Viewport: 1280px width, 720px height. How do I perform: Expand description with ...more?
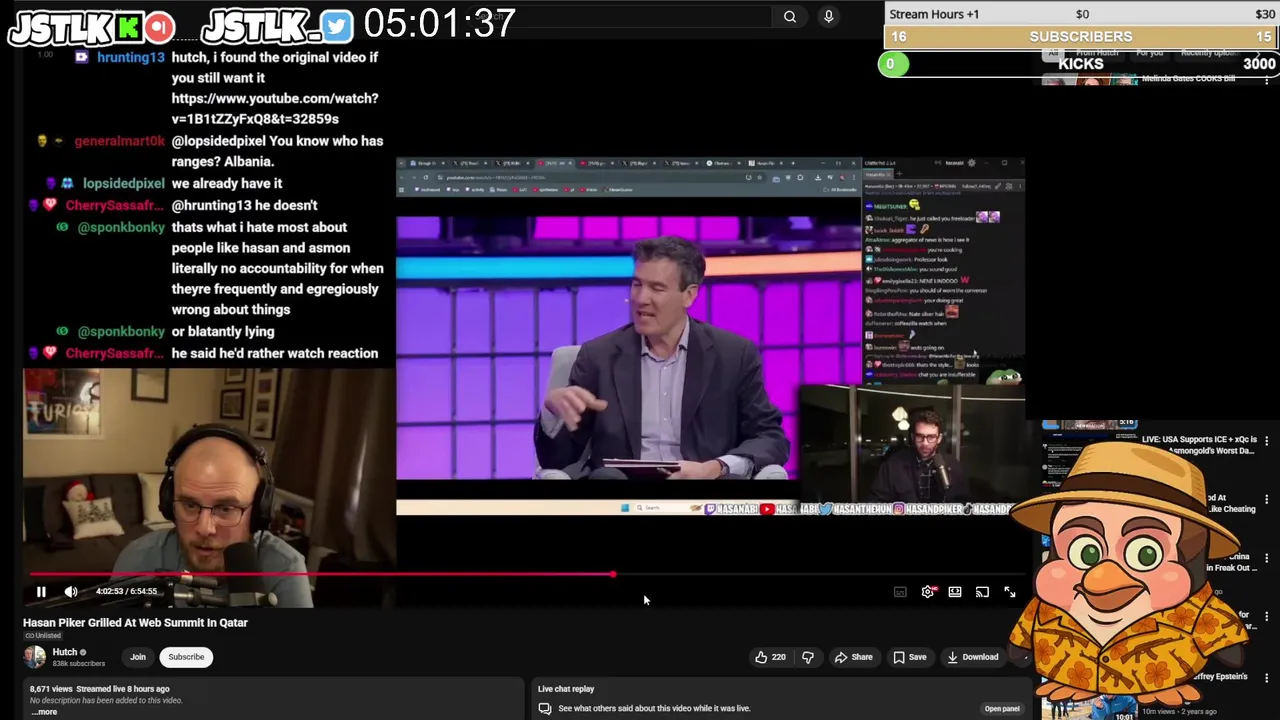point(44,711)
